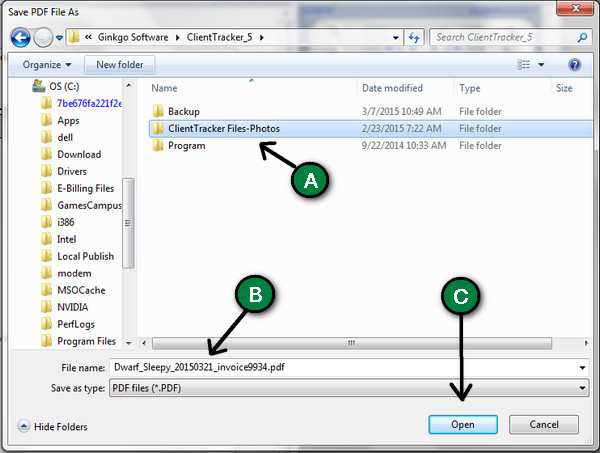This screenshot has width=600, height=453.
Task: Click the Cancel button
Action: coord(544,425)
